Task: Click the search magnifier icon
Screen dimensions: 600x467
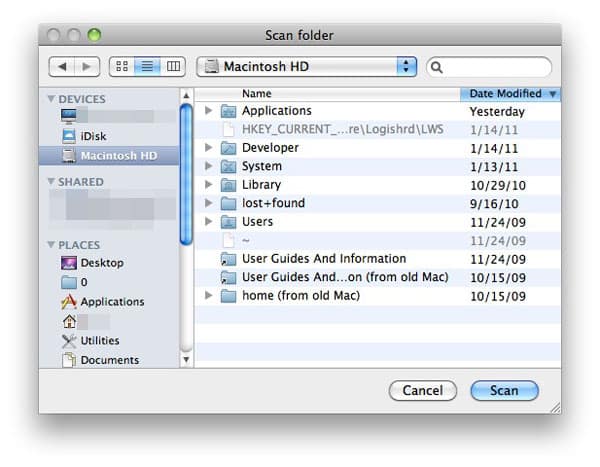Action: [x=437, y=67]
